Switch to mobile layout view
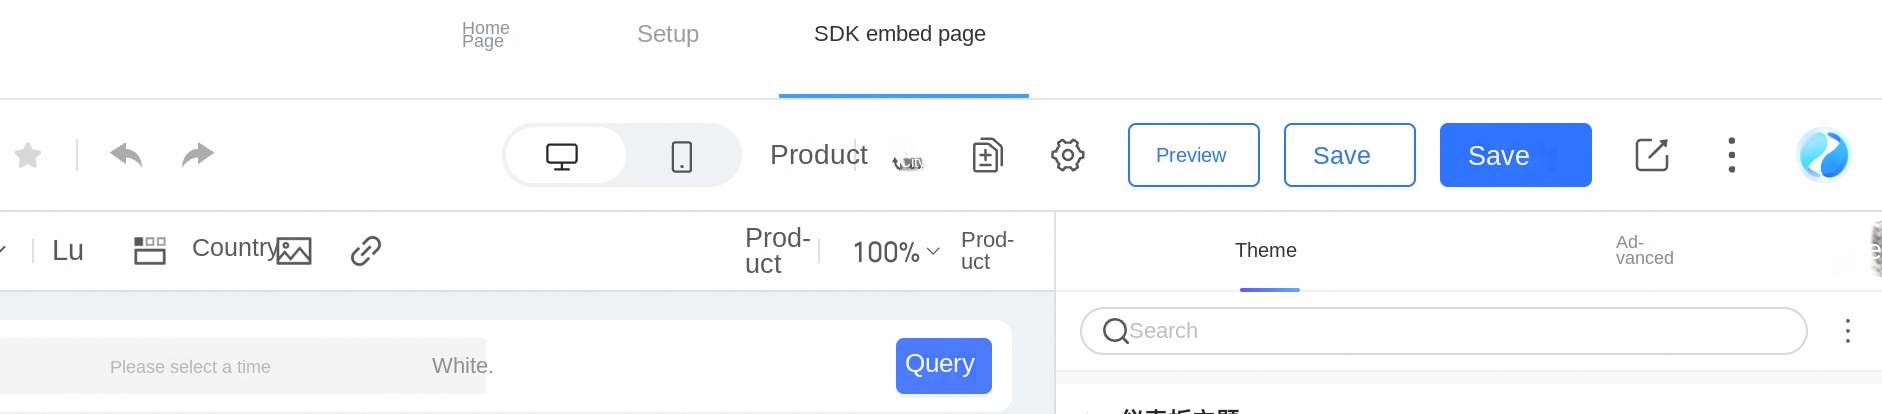Viewport: 1882px width, 414px height. pos(682,156)
